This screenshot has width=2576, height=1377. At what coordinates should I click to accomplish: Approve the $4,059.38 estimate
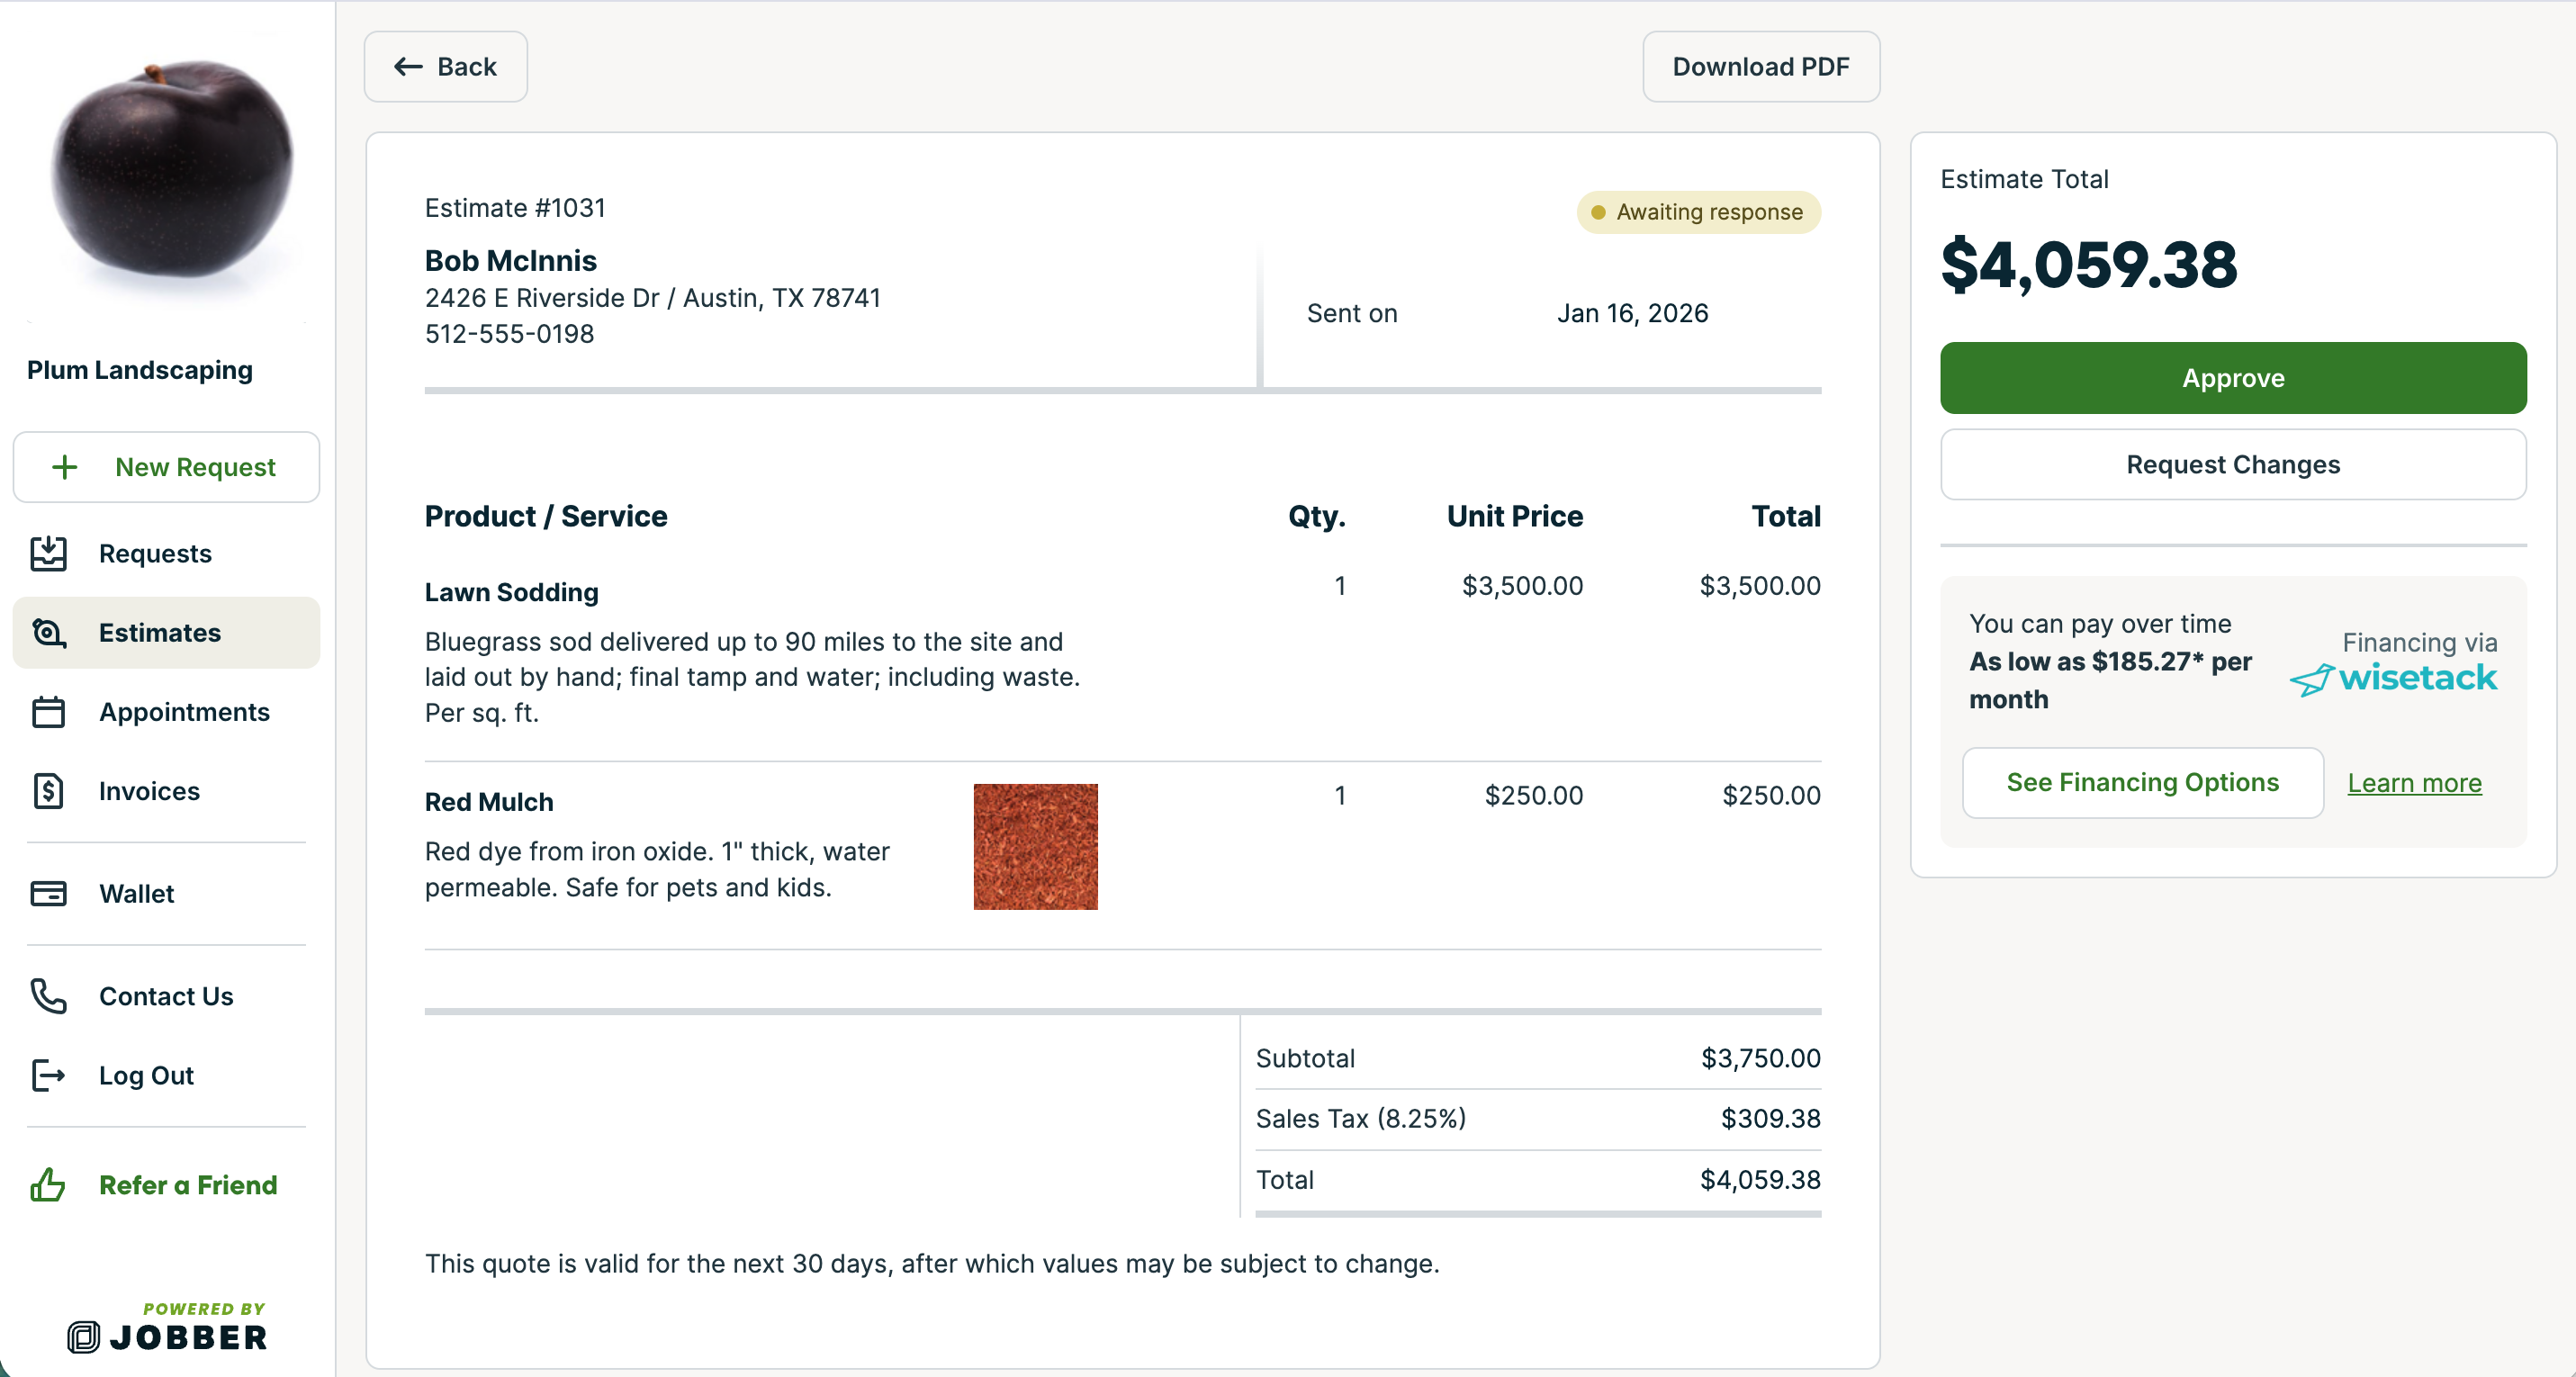[2232, 378]
